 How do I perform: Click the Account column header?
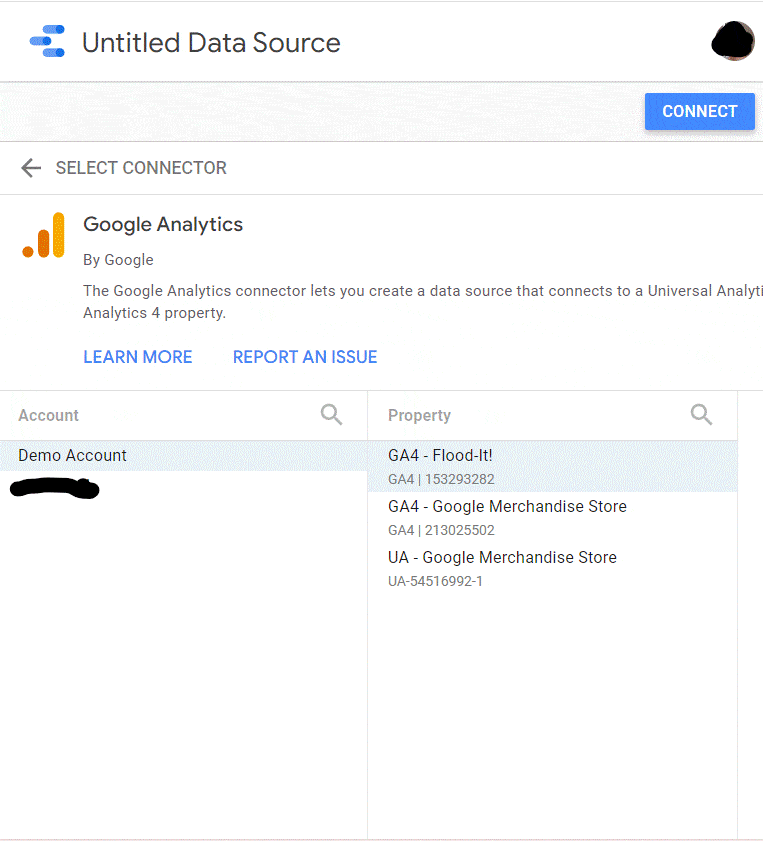point(48,415)
